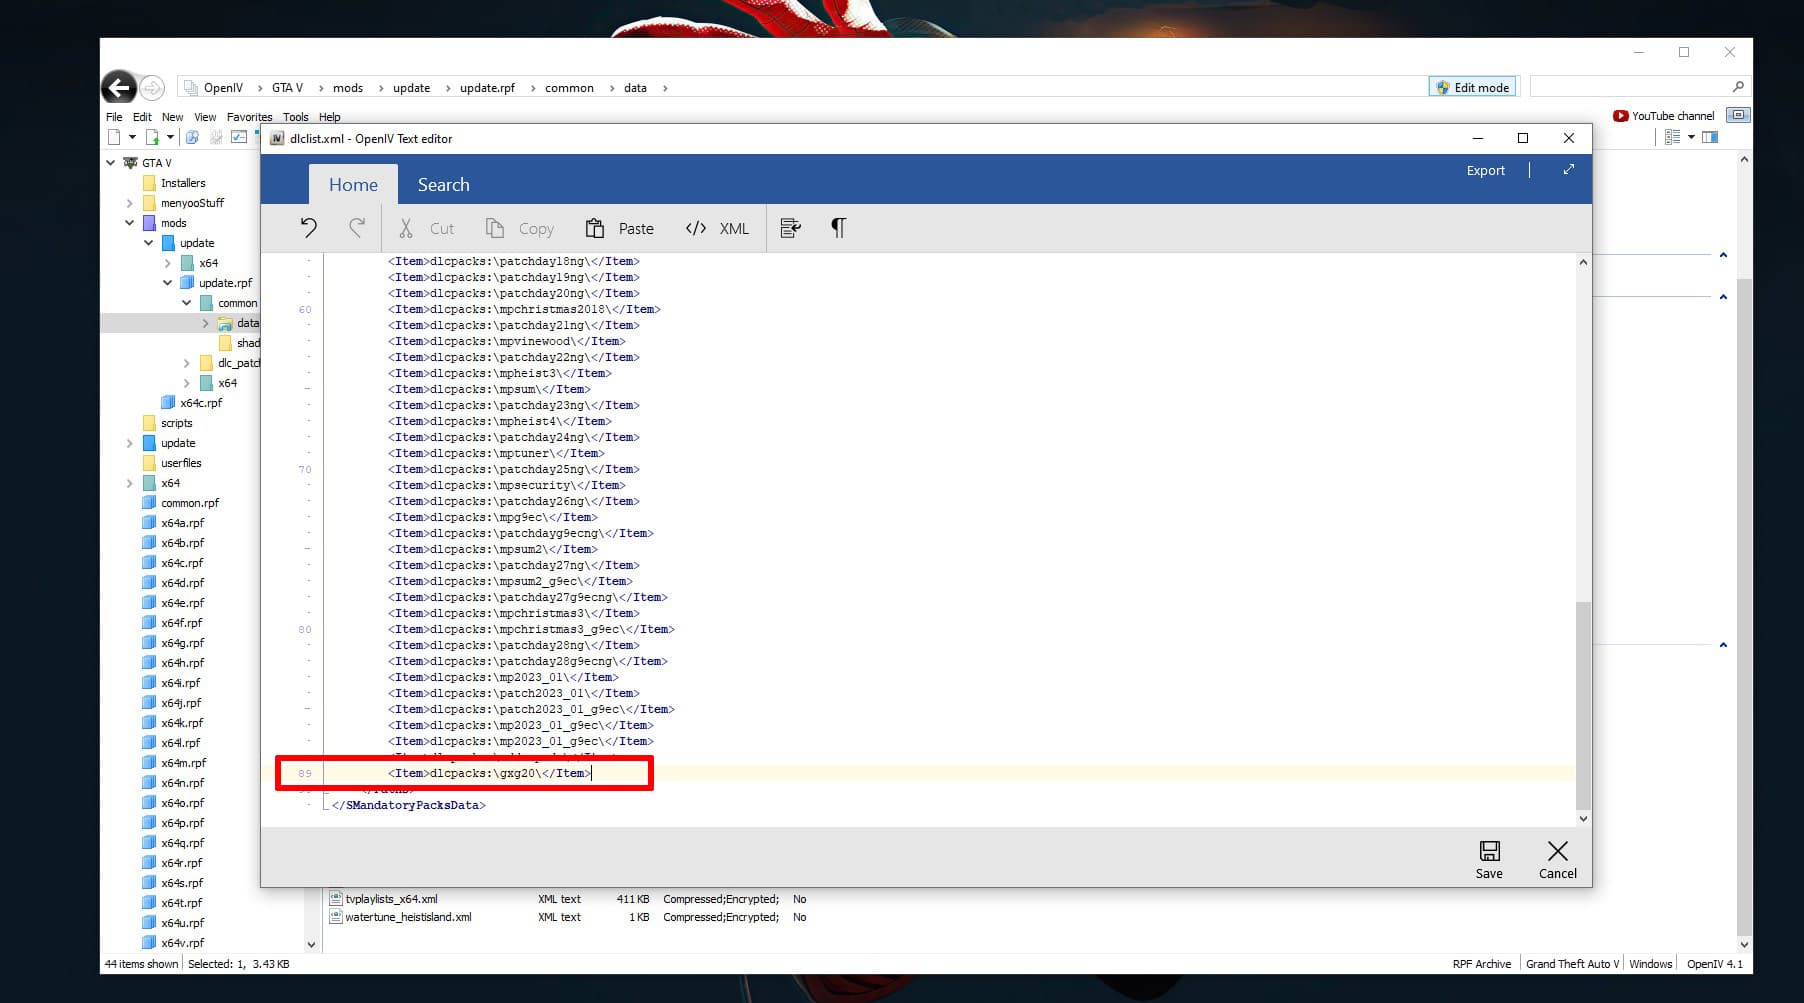Open the Tools menu

point(295,117)
